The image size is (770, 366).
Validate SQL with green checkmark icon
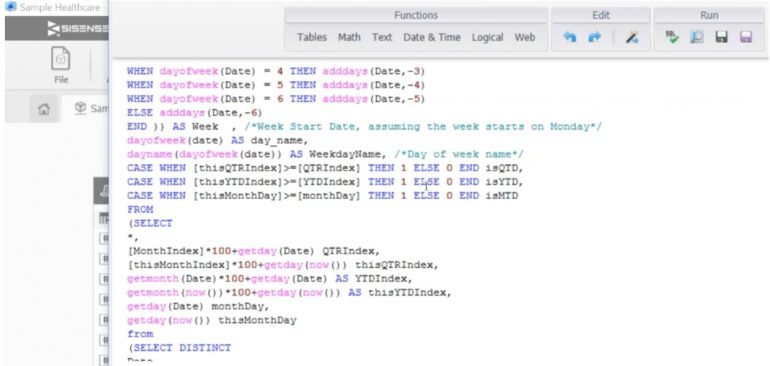point(672,37)
